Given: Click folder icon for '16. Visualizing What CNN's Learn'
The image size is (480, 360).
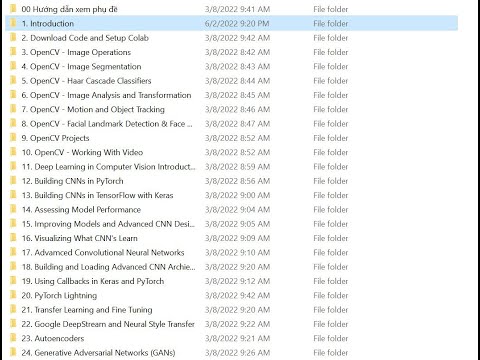Looking at the screenshot, I should (x=13, y=238).
